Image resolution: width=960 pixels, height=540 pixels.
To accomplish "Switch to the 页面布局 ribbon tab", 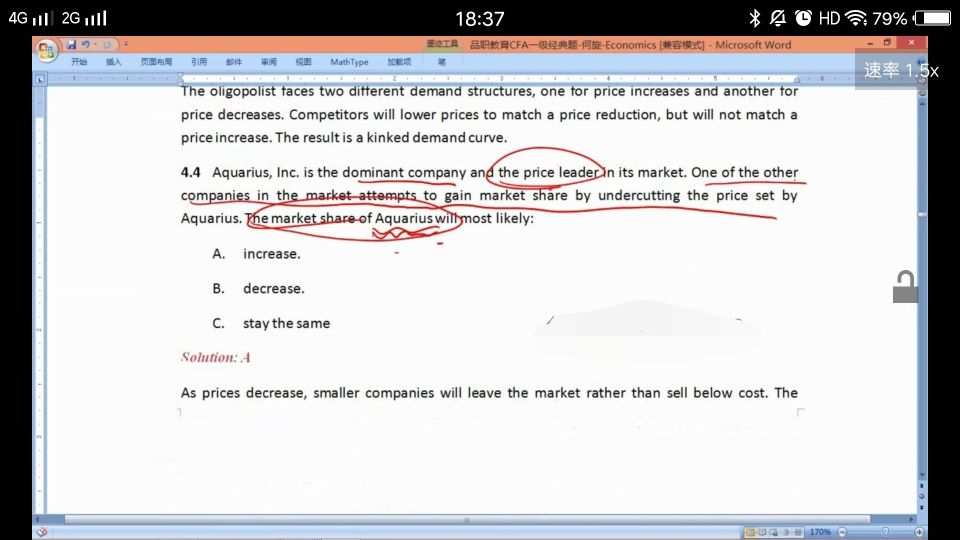I will 156,62.
